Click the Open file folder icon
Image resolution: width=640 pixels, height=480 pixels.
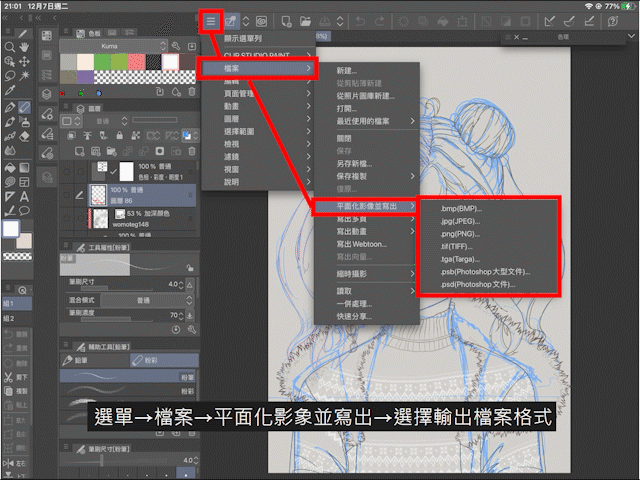[x=305, y=21]
